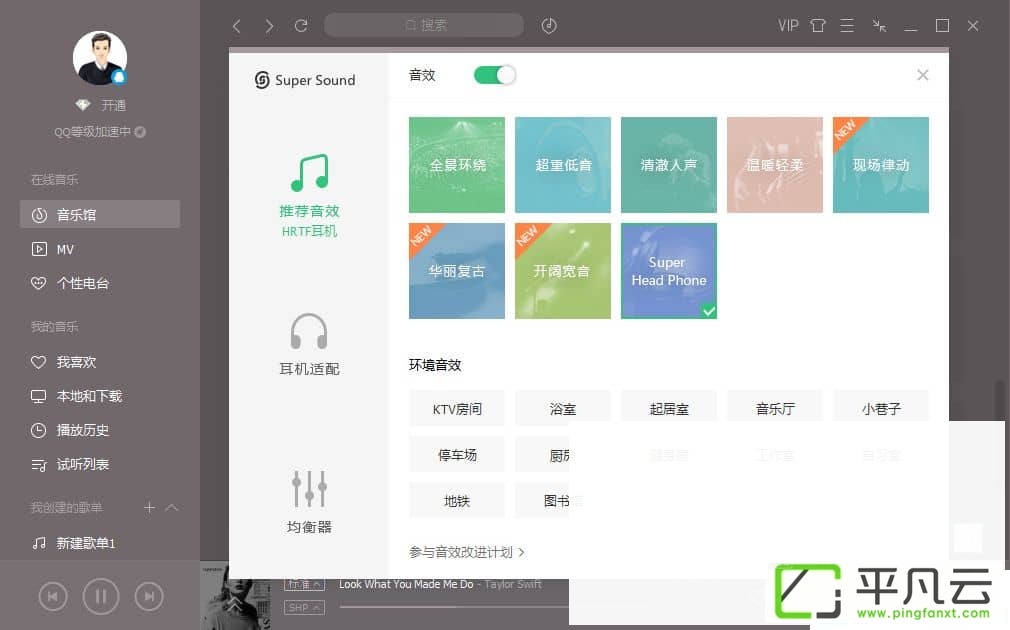Click QQ等级加速中 status text
This screenshot has width=1010, height=630.
[x=92, y=132]
